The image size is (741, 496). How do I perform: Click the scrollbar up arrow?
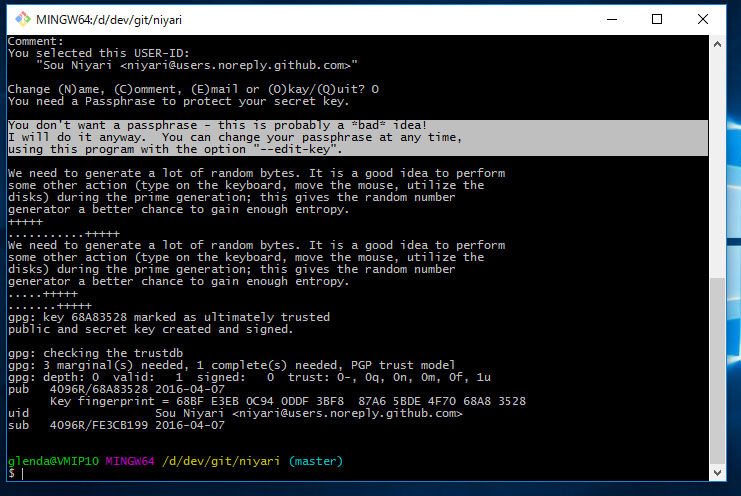(717, 44)
